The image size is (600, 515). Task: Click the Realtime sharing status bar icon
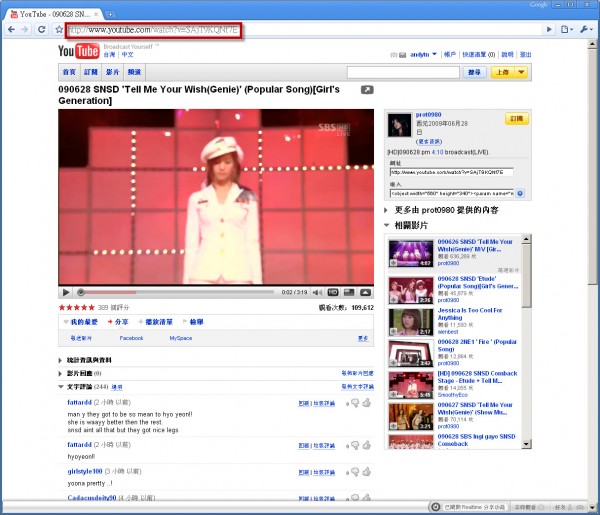435,507
